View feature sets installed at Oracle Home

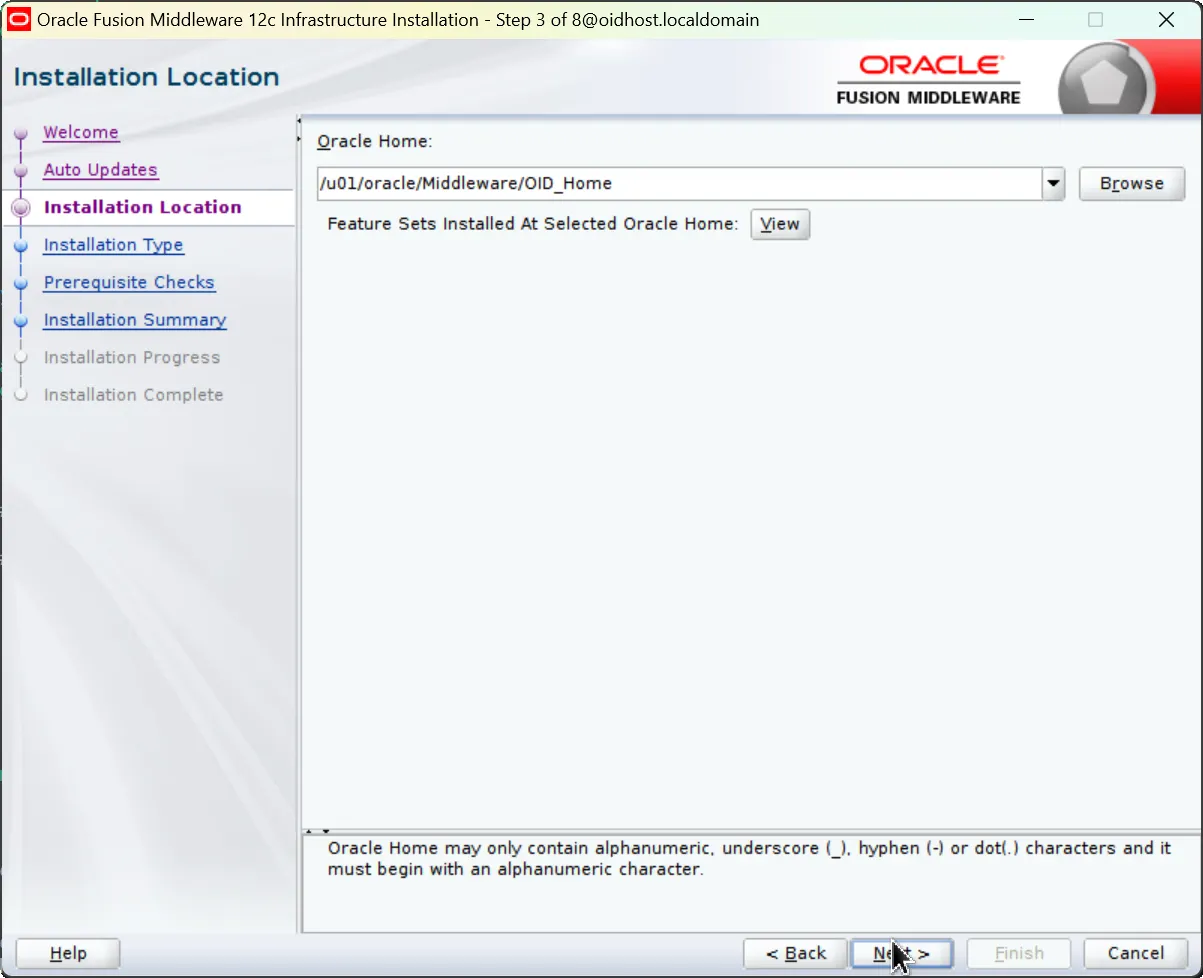point(780,224)
